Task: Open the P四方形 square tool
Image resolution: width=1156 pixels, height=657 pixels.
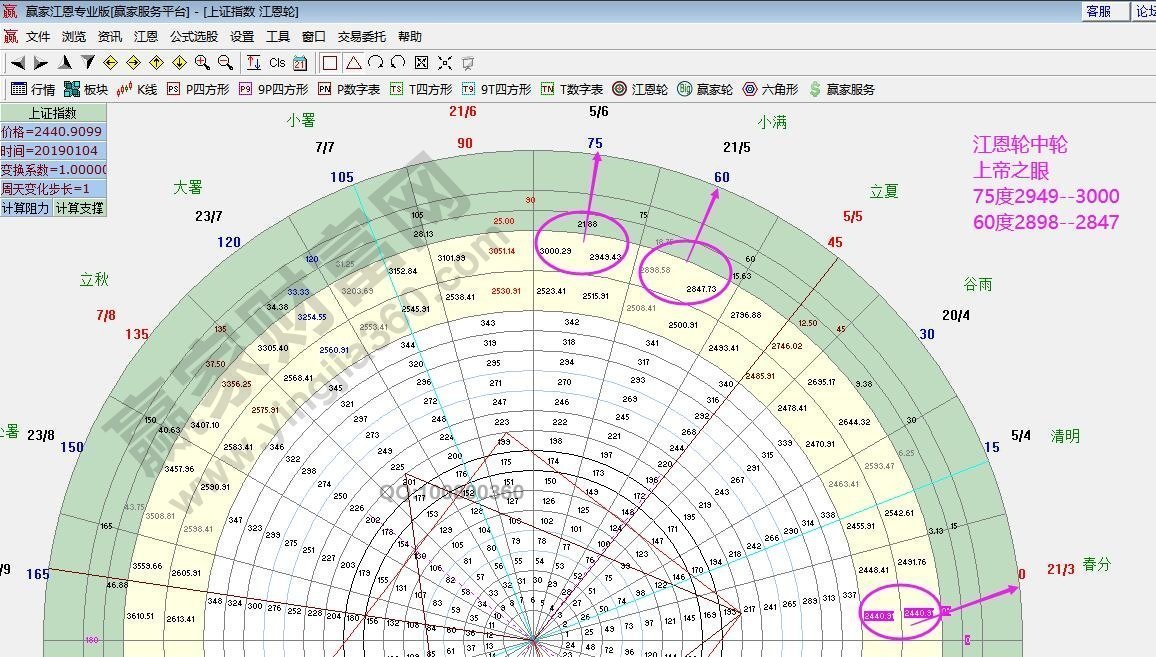Action: tap(197, 89)
